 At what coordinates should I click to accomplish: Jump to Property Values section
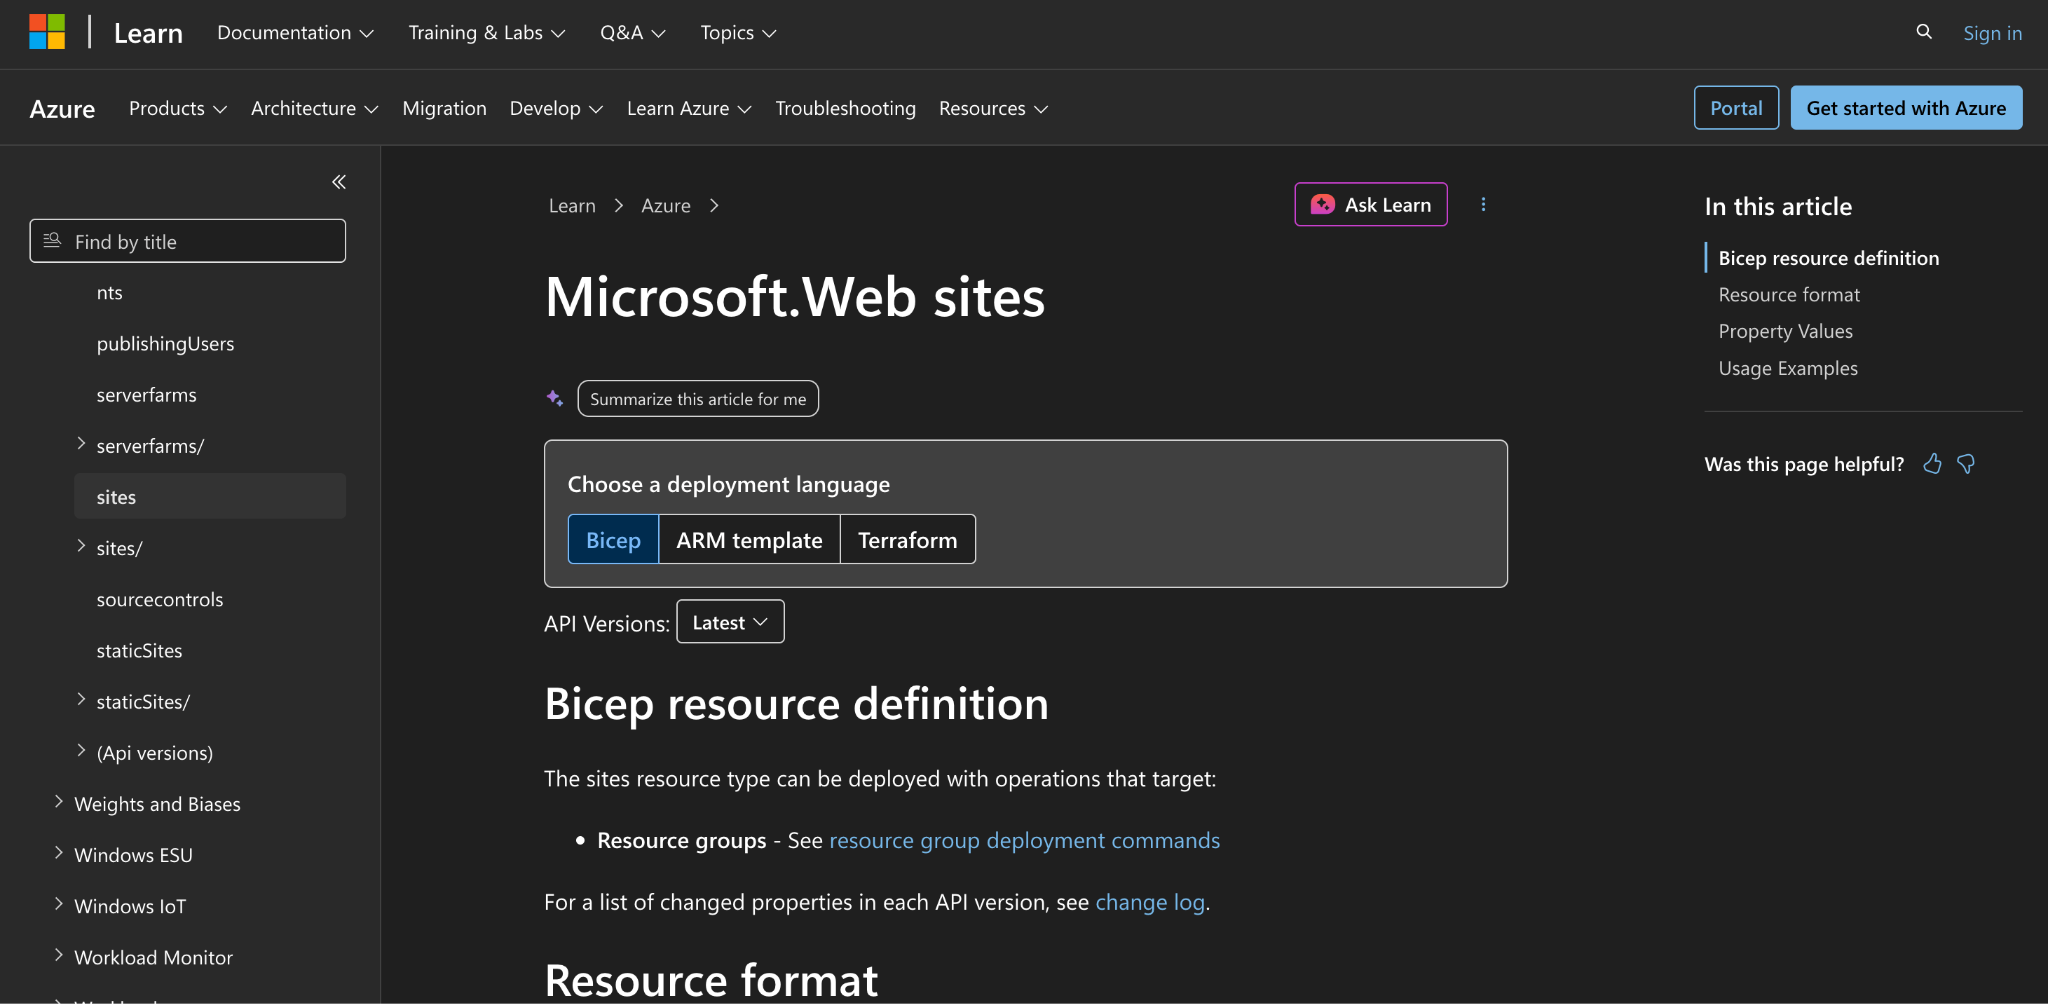tap(1785, 331)
